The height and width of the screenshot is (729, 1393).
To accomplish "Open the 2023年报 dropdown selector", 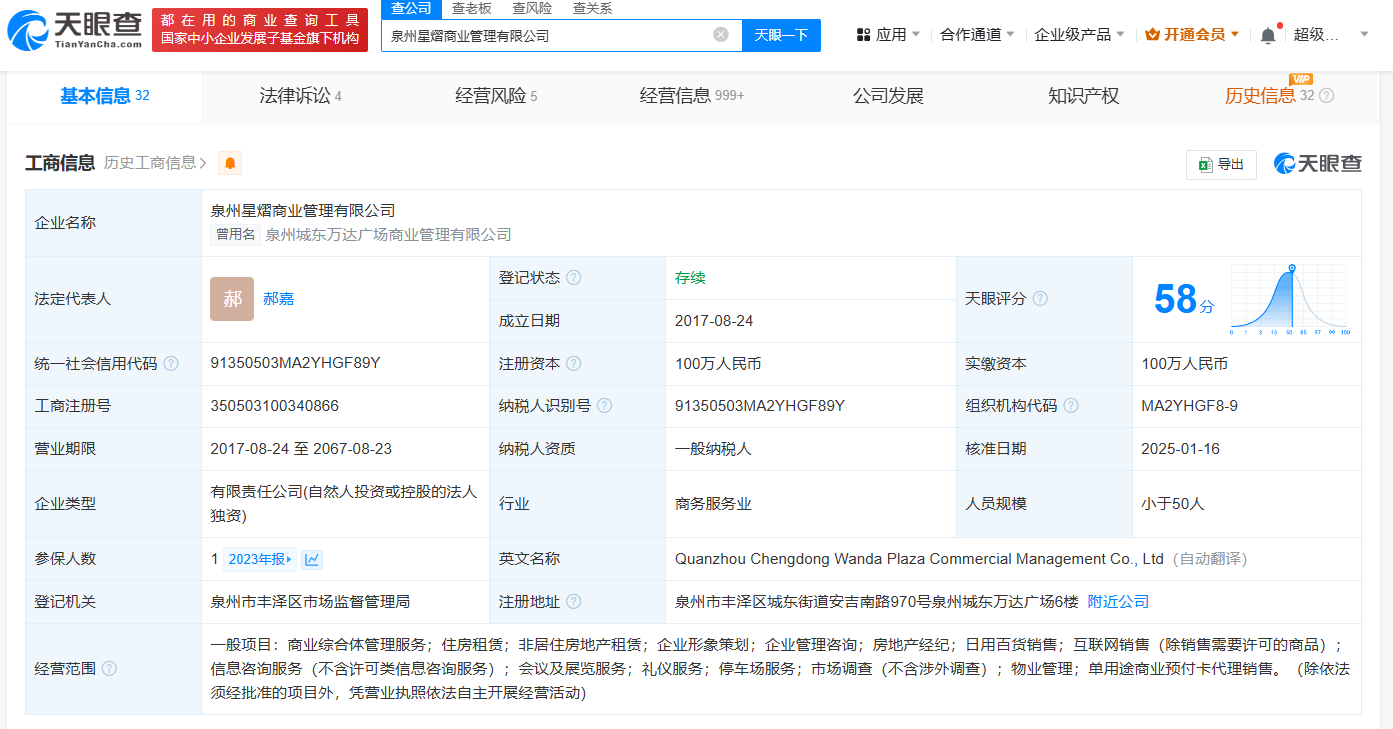I will tap(260, 559).
